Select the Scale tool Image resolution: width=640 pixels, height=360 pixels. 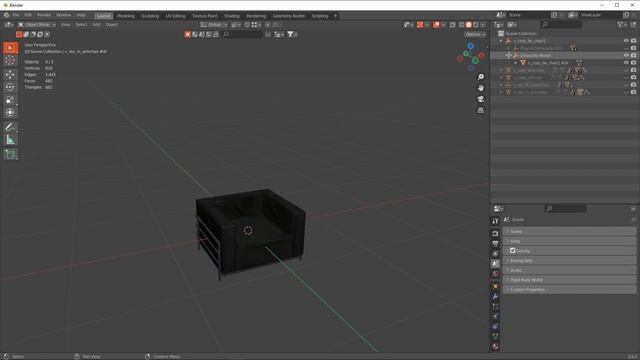click(10, 100)
